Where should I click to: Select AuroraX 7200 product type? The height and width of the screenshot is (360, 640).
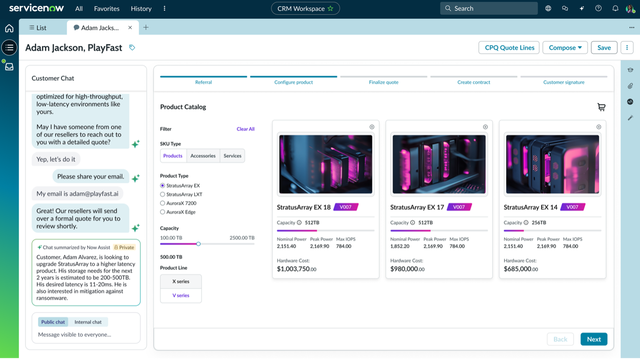pyautogui.click(x=162, y=203)
